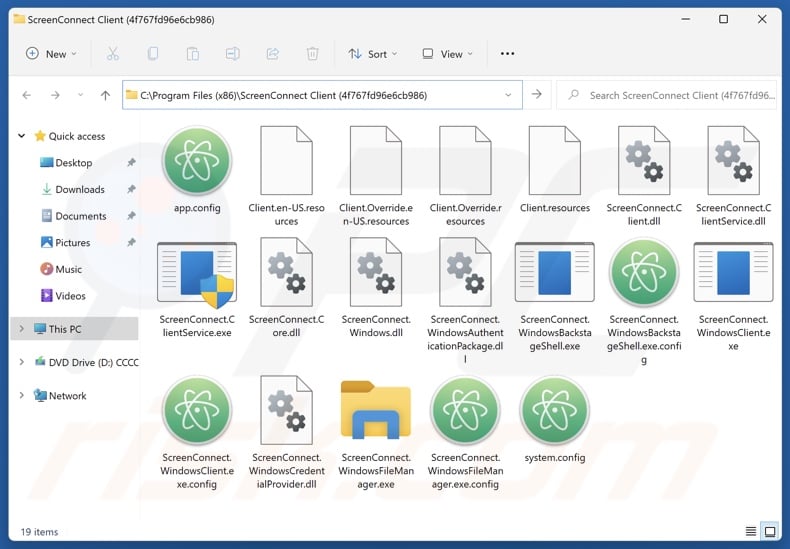Image resolution: width=790 pixels, height=549 pixels.
Task: Click the address bar path field
Action: pos(321,95)
